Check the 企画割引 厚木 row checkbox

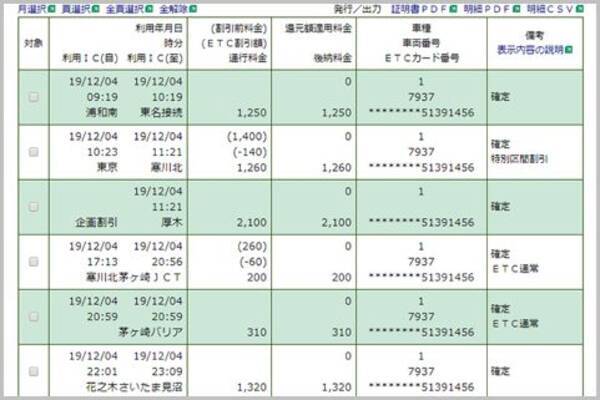click(34, 207)
